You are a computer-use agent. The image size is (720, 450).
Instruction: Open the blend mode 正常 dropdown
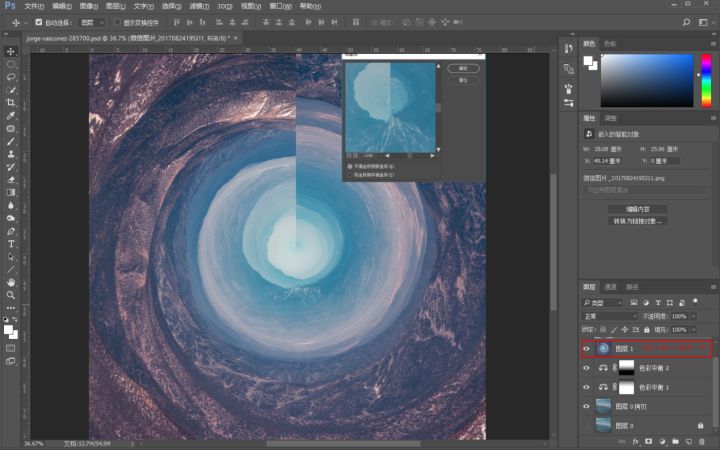609,316
